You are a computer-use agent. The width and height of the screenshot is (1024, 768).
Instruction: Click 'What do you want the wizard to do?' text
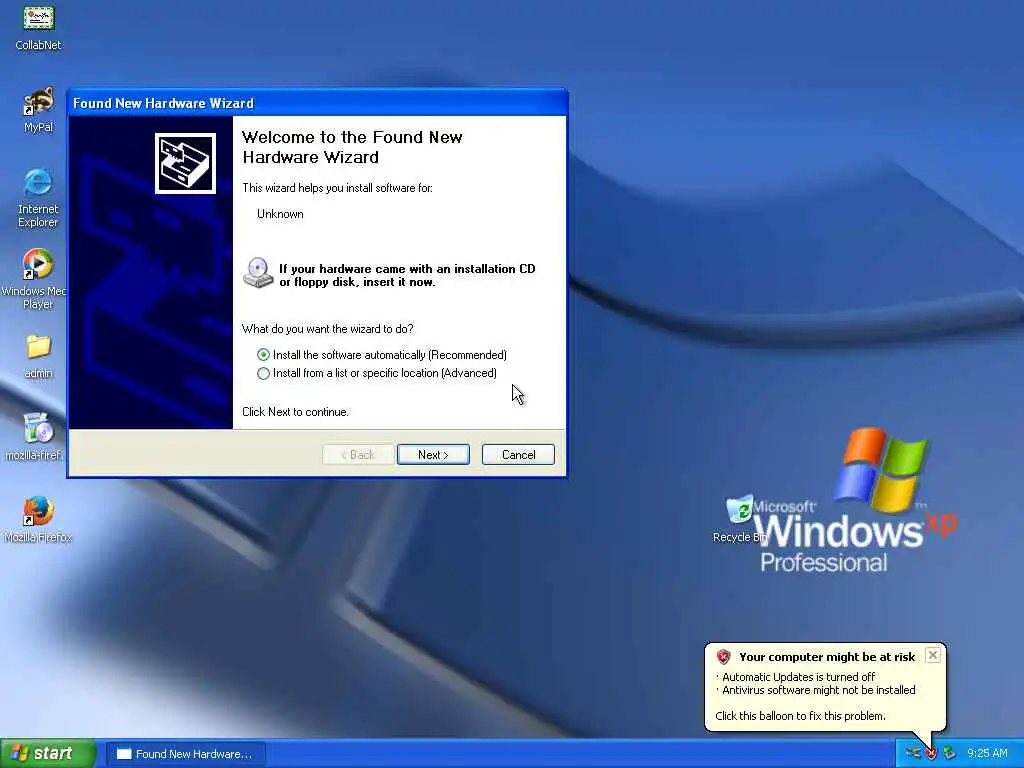(x=327, y=329)
